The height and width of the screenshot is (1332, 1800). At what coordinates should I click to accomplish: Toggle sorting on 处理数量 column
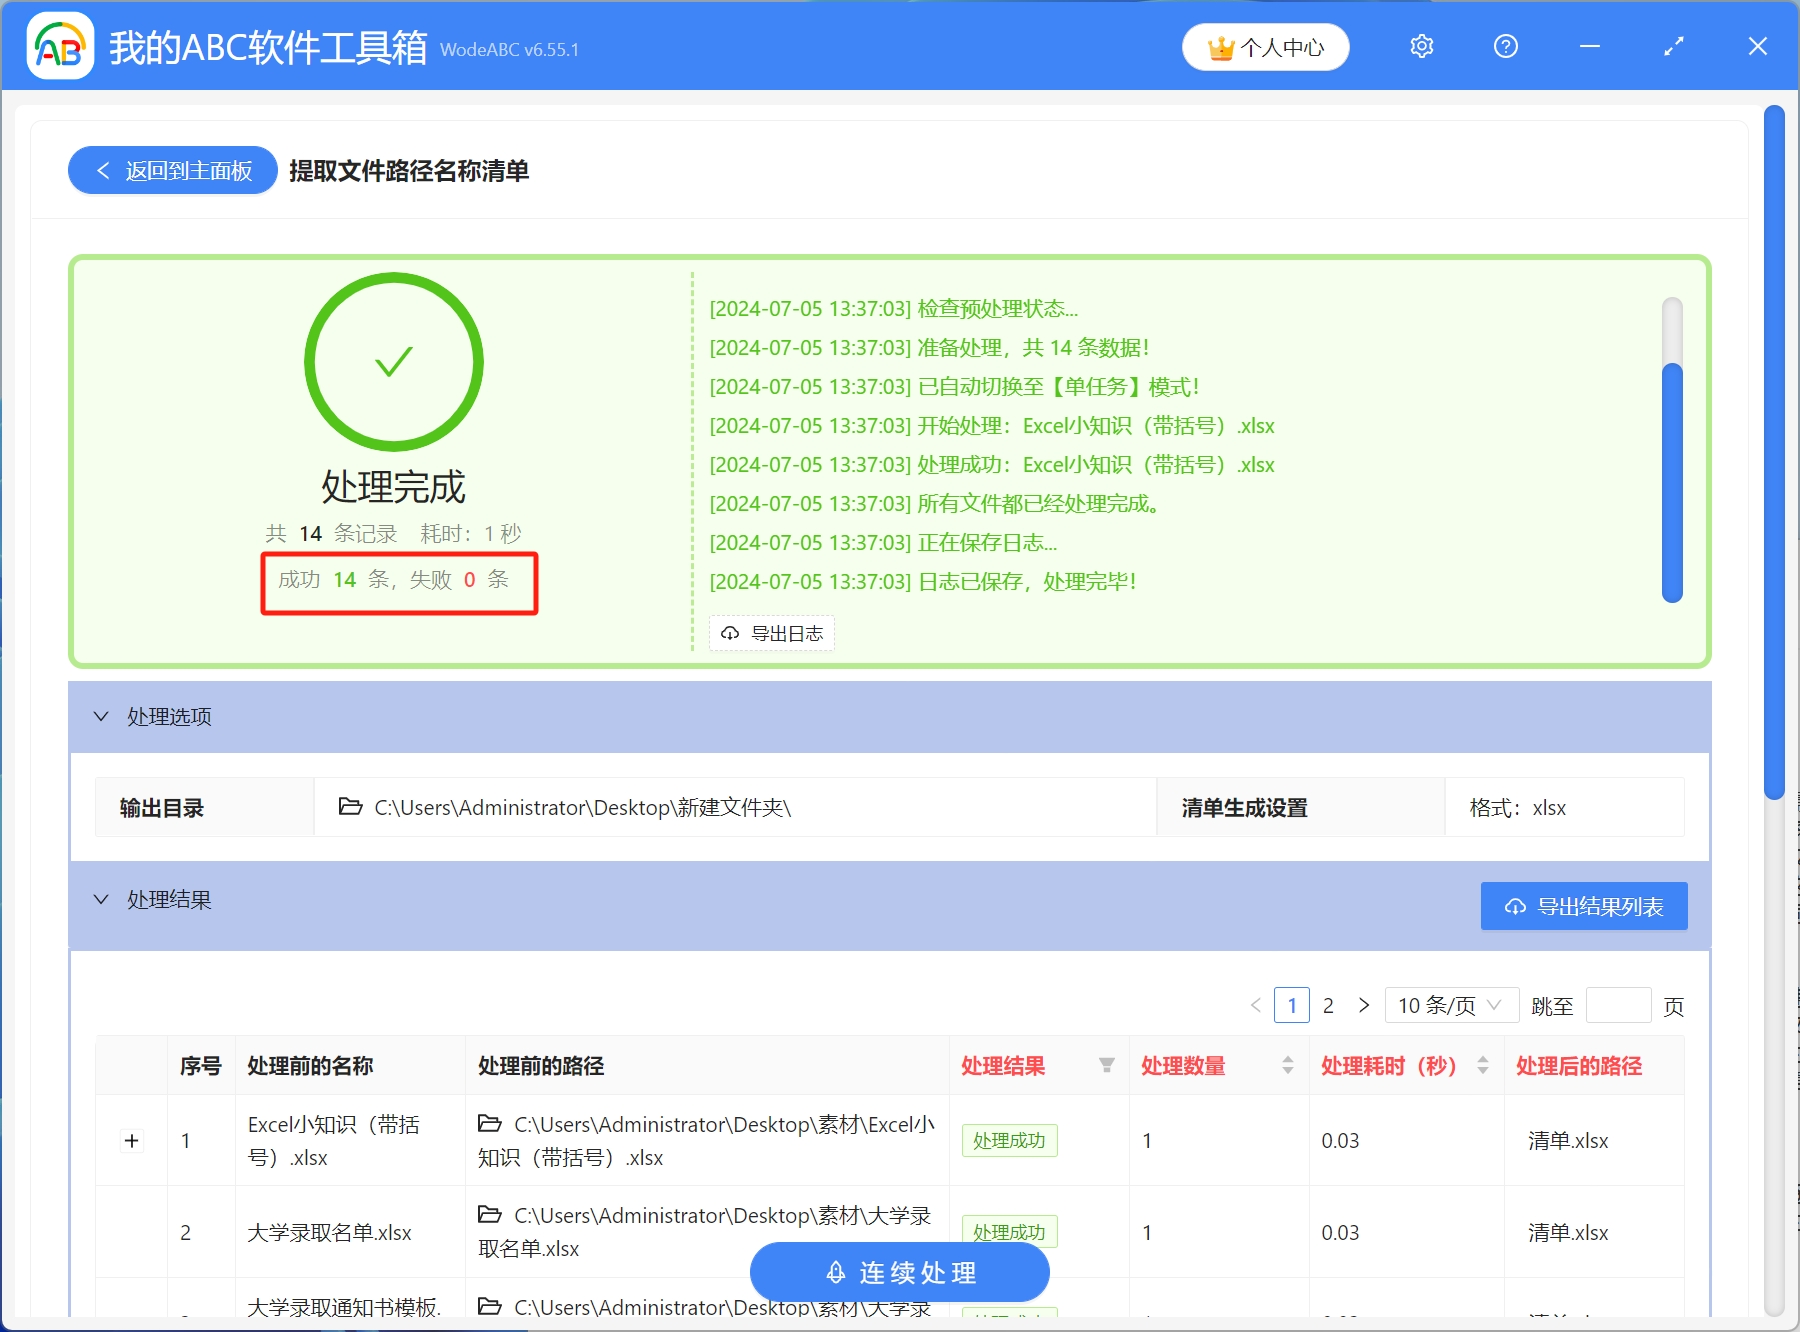[1286, 1066]
